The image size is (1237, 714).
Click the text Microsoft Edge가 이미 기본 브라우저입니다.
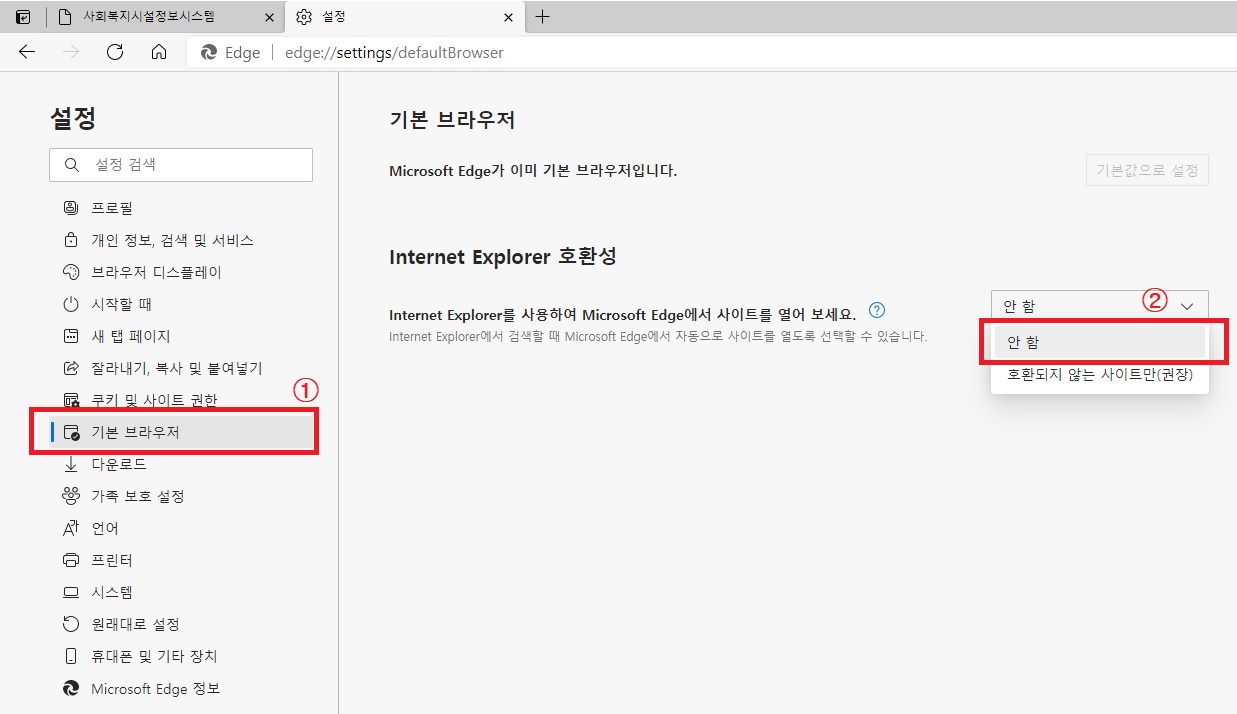(533, 171)
